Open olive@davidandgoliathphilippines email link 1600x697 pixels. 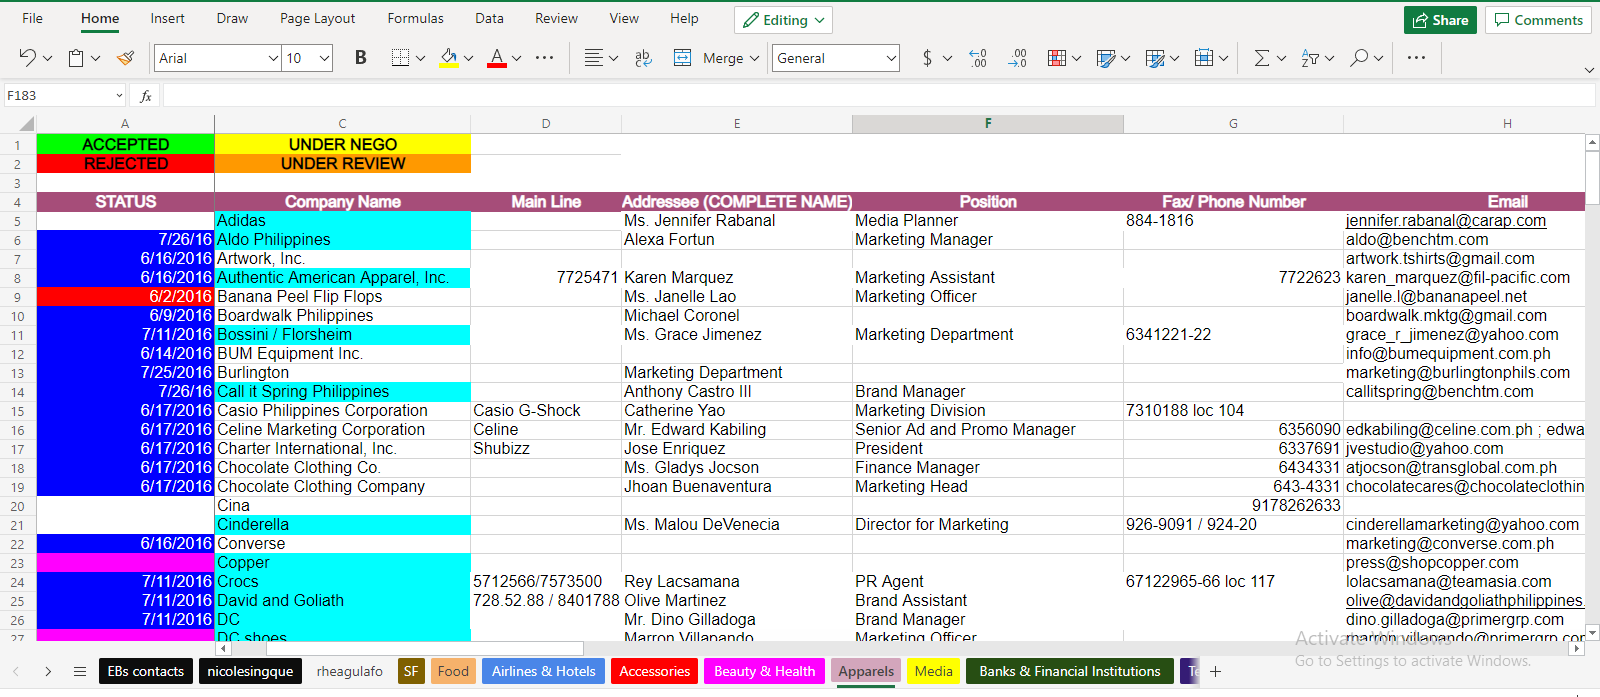[1464, 600]
